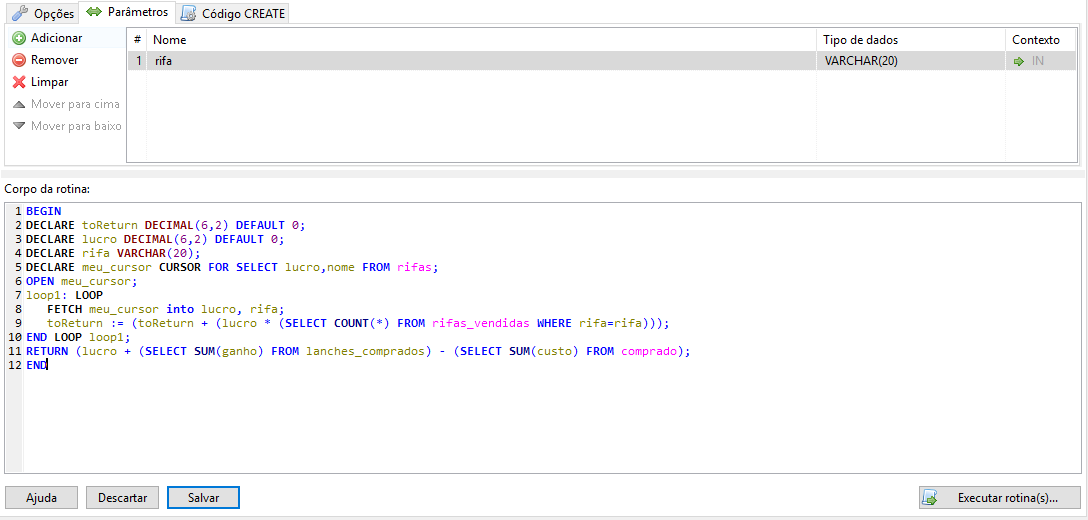Screen dimensions: 1088x520
Task: Click the Contexto column header
Action: click(1041, 40)
